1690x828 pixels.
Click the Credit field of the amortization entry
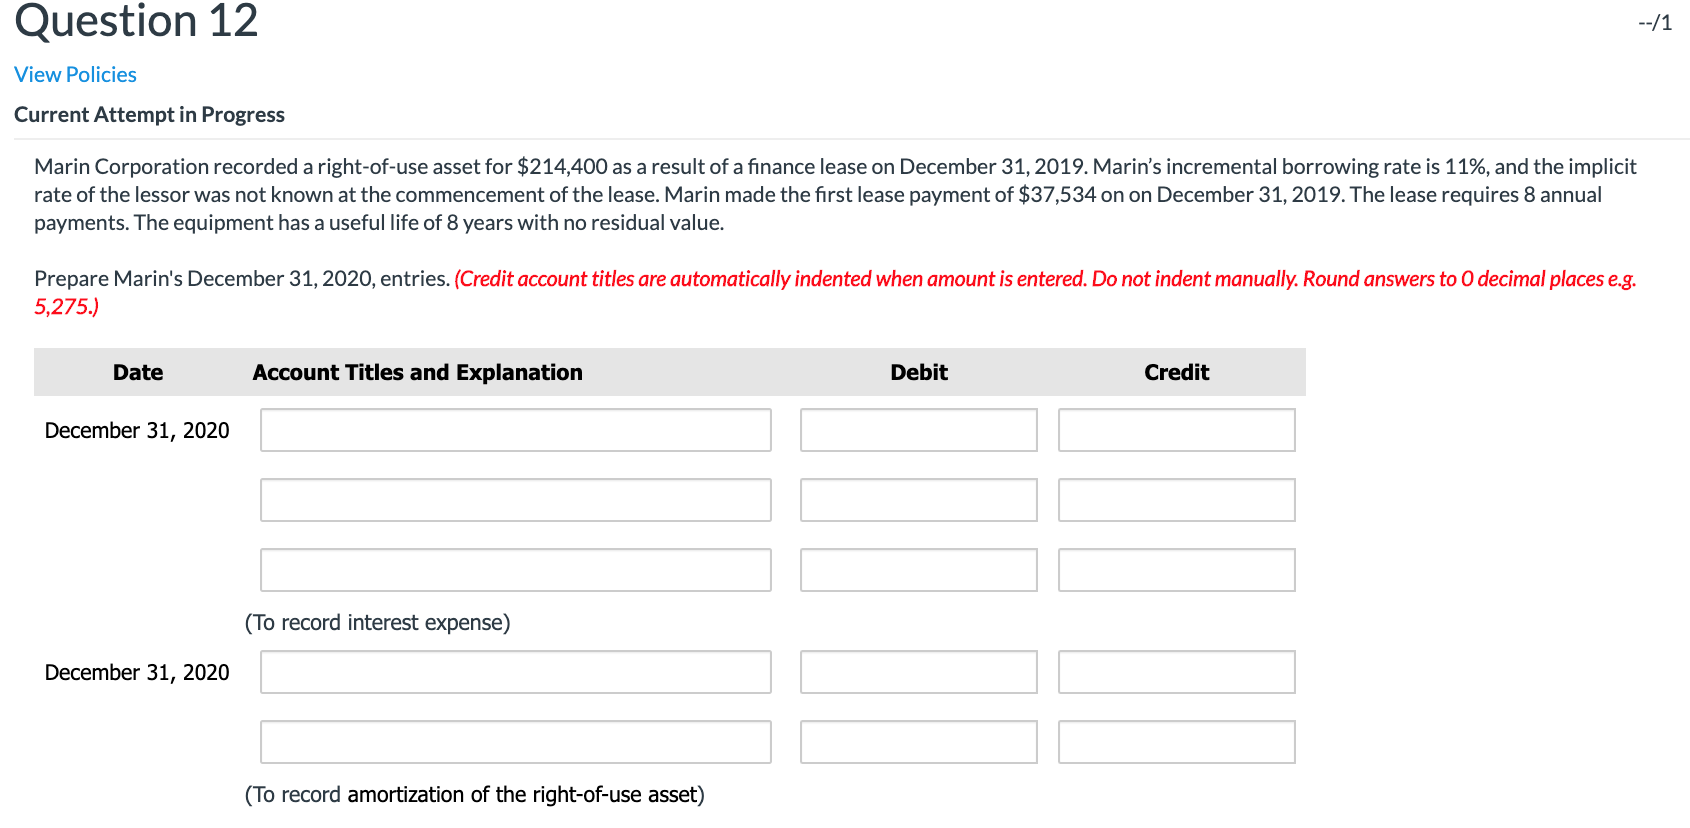pos(1175,671)
